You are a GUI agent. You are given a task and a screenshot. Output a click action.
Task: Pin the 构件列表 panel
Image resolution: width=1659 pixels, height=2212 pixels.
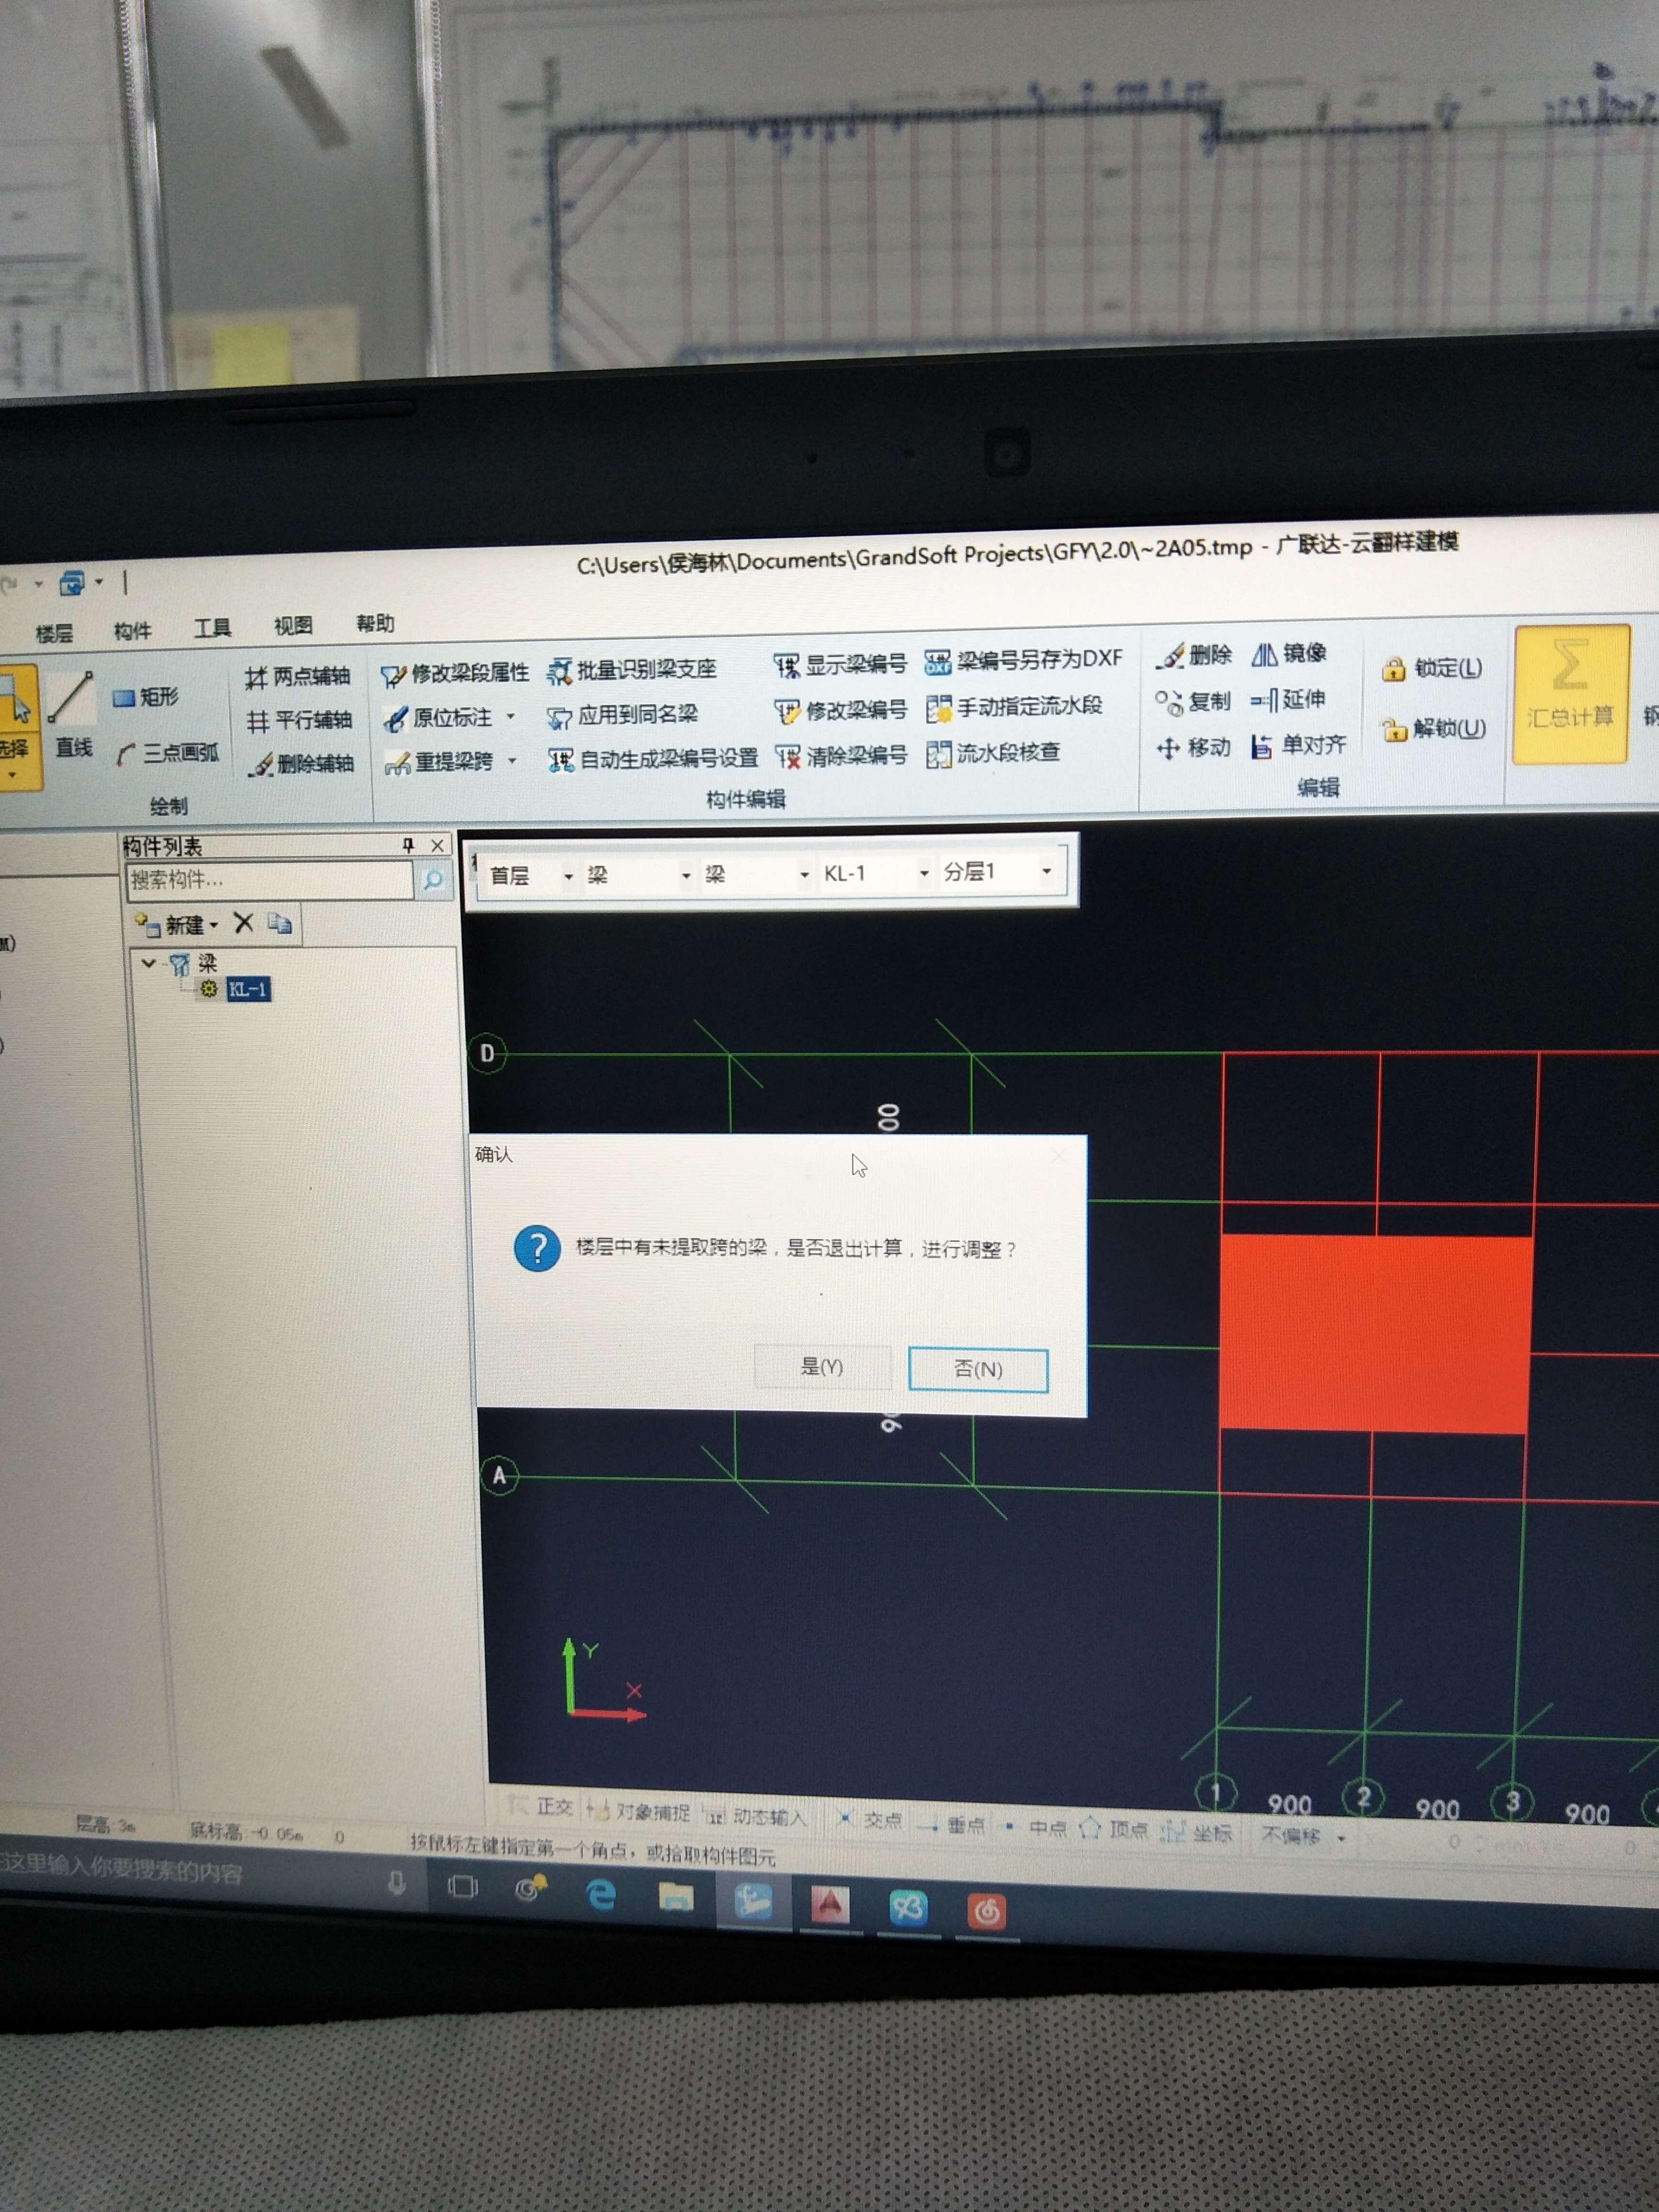click(x=408, y=845)
